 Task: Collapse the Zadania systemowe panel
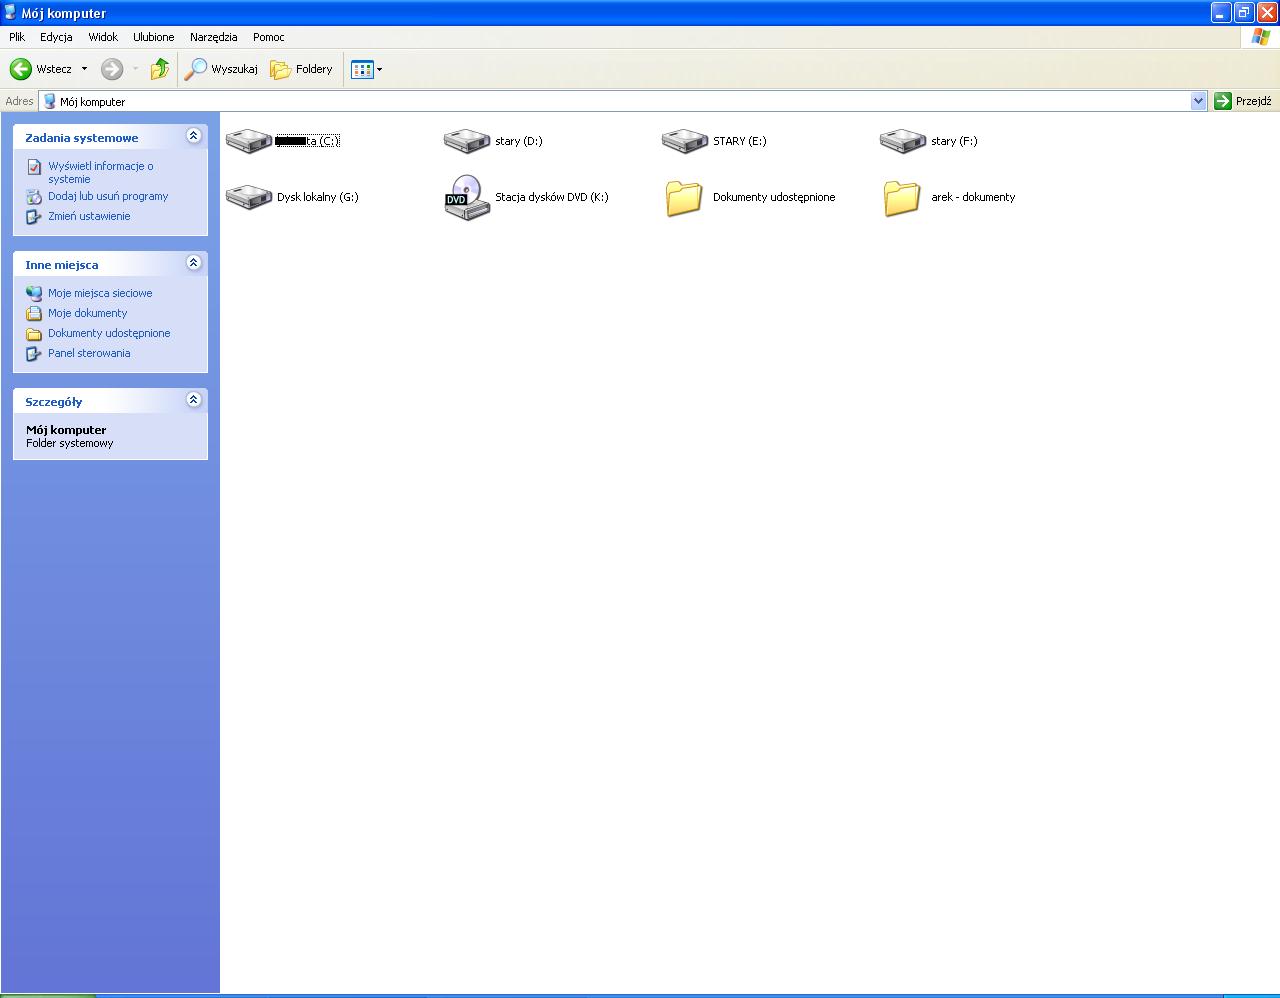(x=194, y=136)
